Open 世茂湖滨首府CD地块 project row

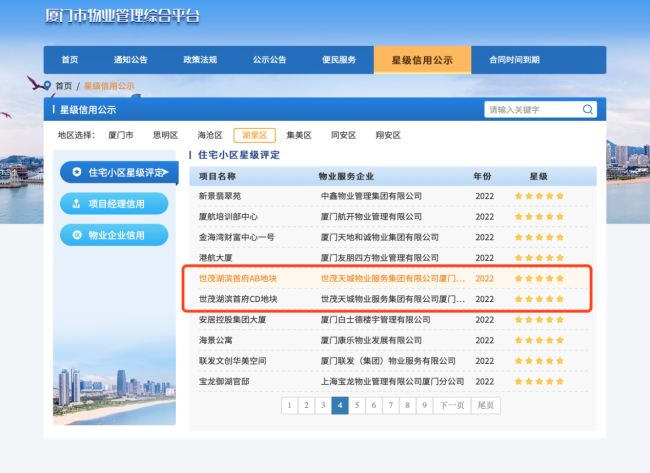click(394, 299)
